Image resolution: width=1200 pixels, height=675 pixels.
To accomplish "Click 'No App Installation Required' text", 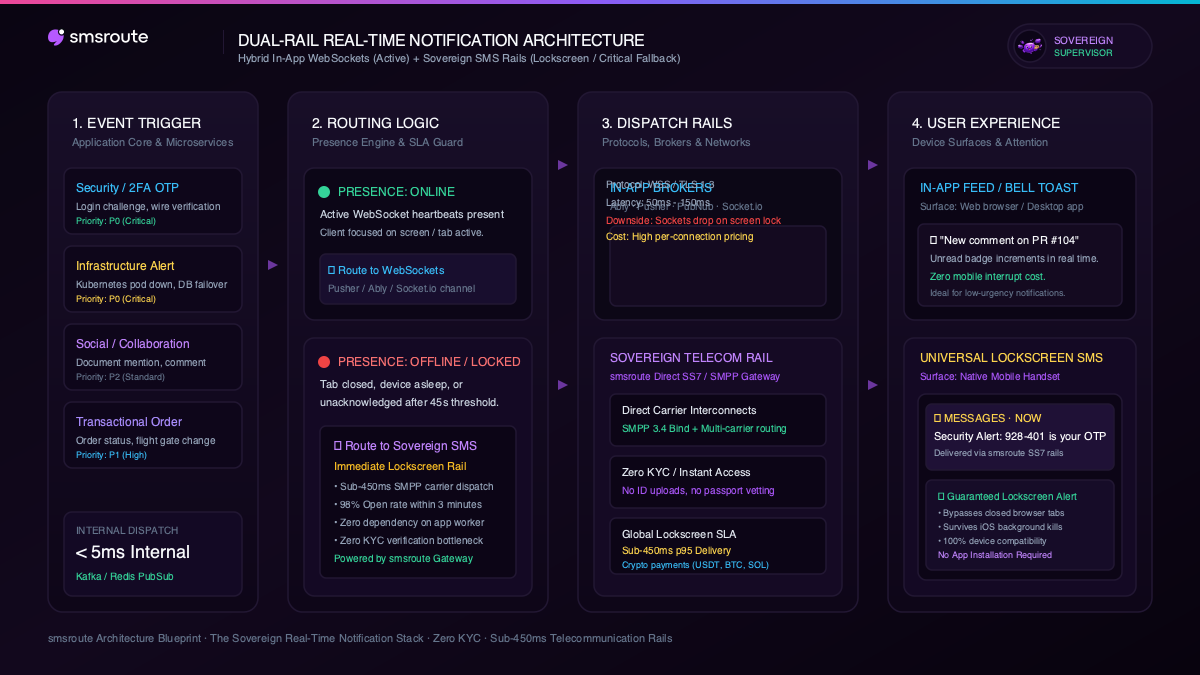I will (x=995, y=555).
